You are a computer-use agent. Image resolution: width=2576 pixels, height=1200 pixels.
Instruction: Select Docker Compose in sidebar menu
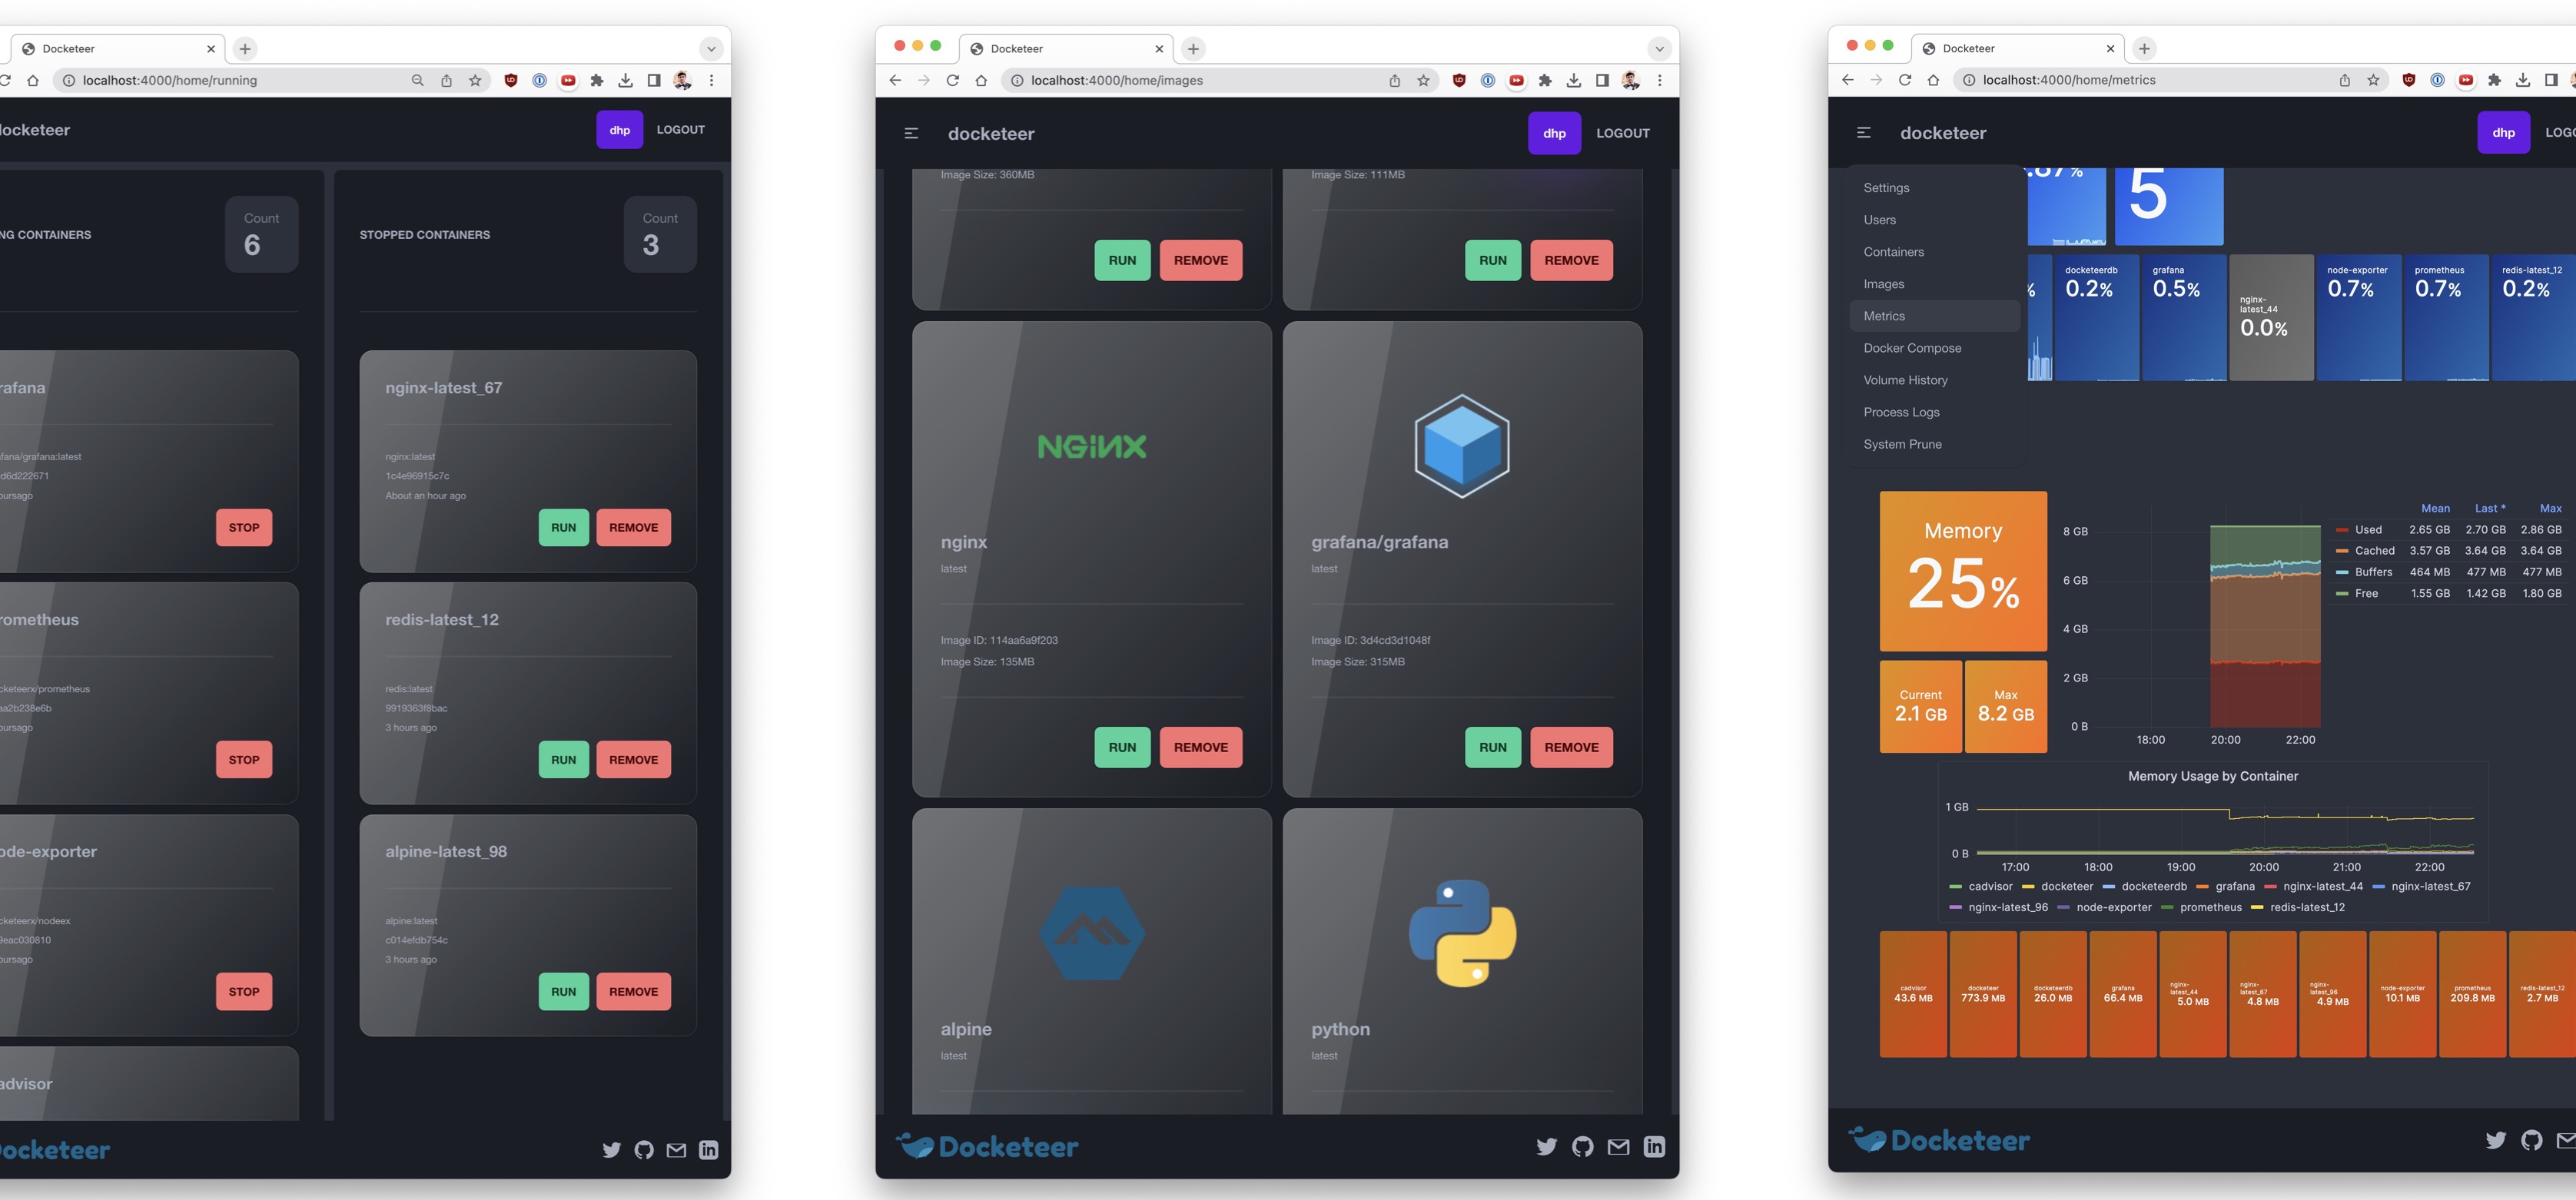point(1912,348)
